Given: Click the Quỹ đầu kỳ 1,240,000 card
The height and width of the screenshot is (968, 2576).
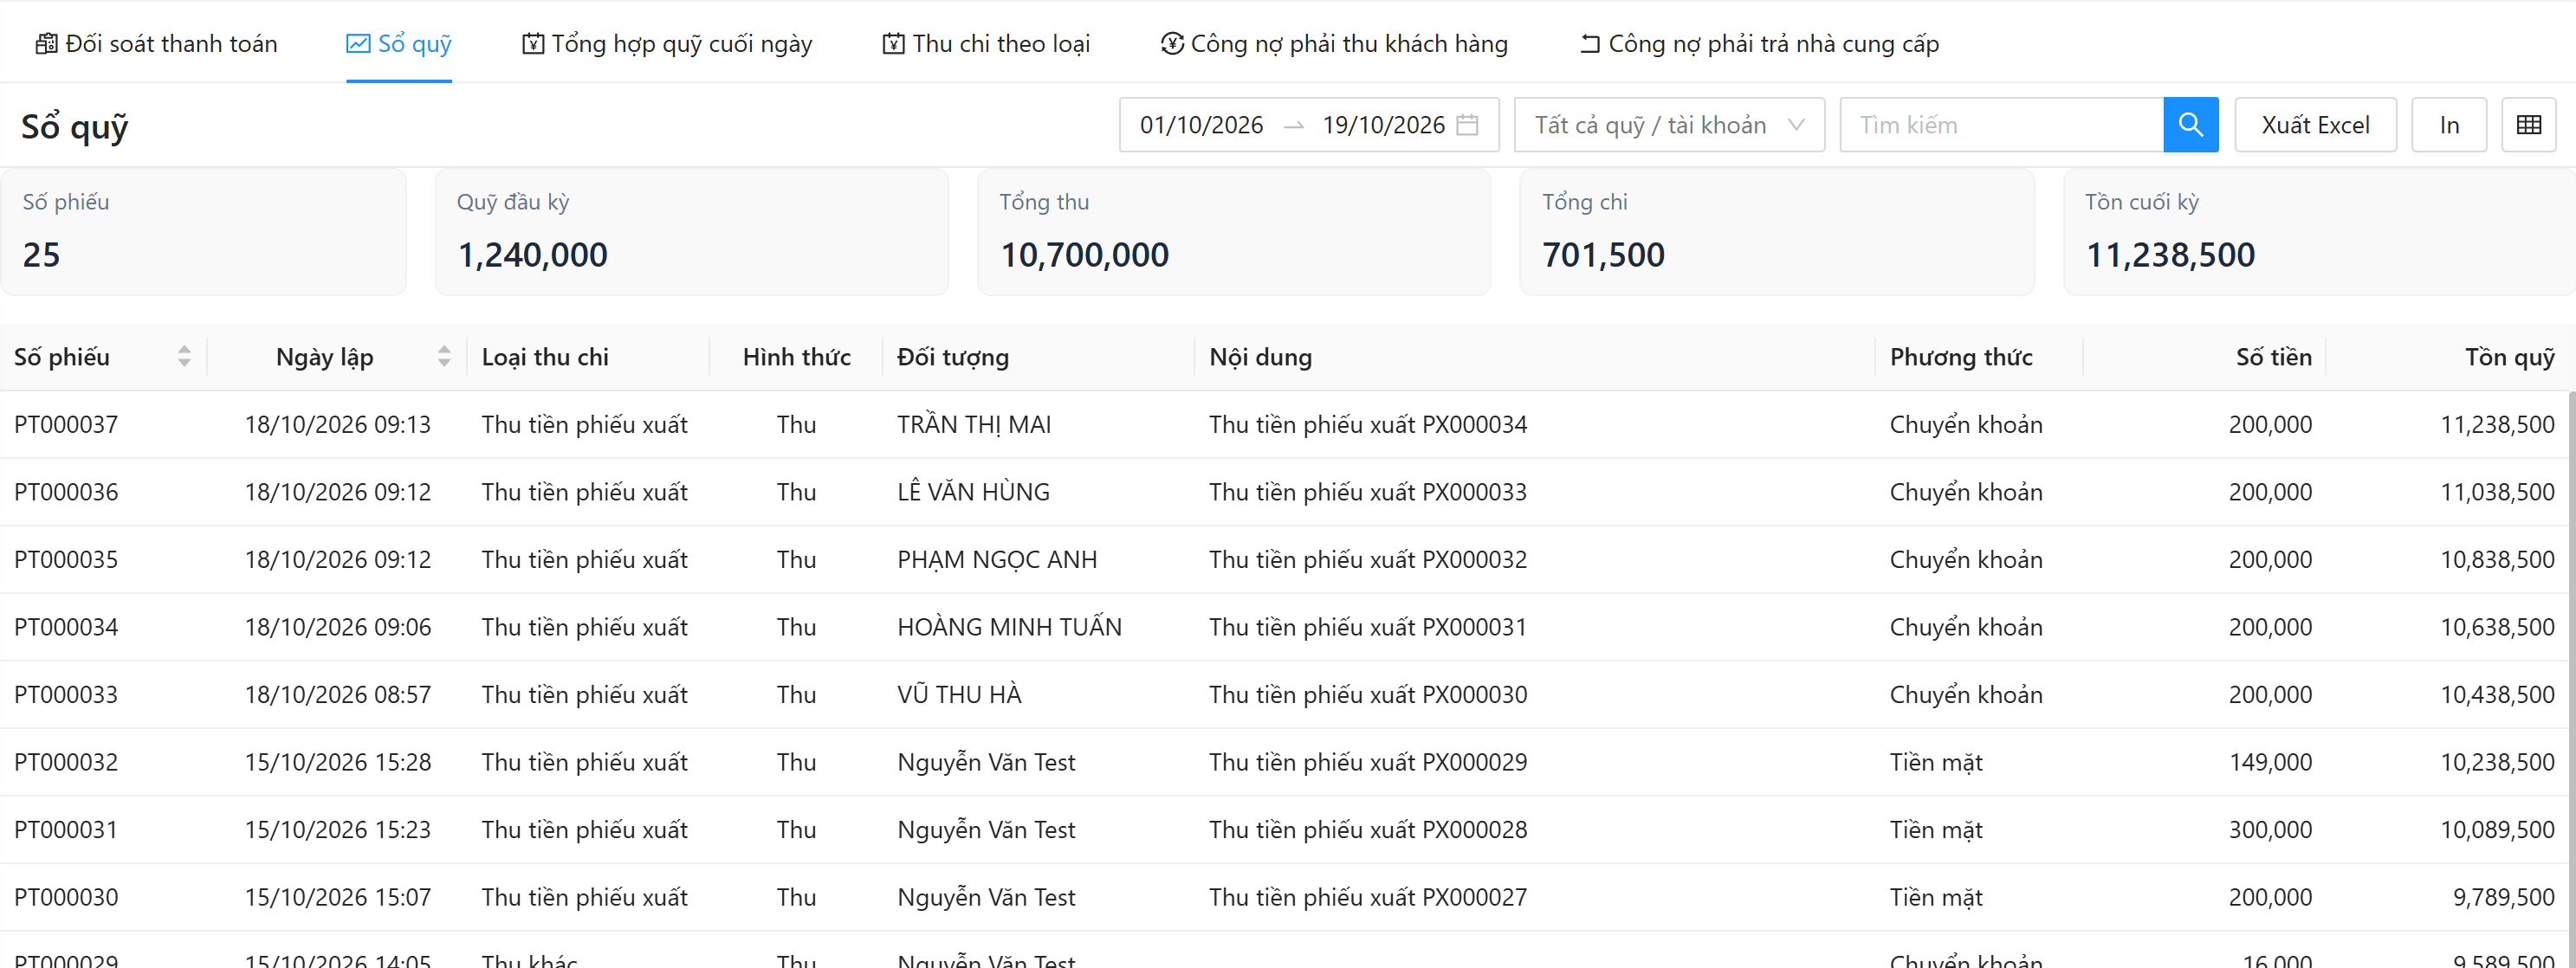Looking at the screenshot, I should pyautogui.click(x=691, y=232).
